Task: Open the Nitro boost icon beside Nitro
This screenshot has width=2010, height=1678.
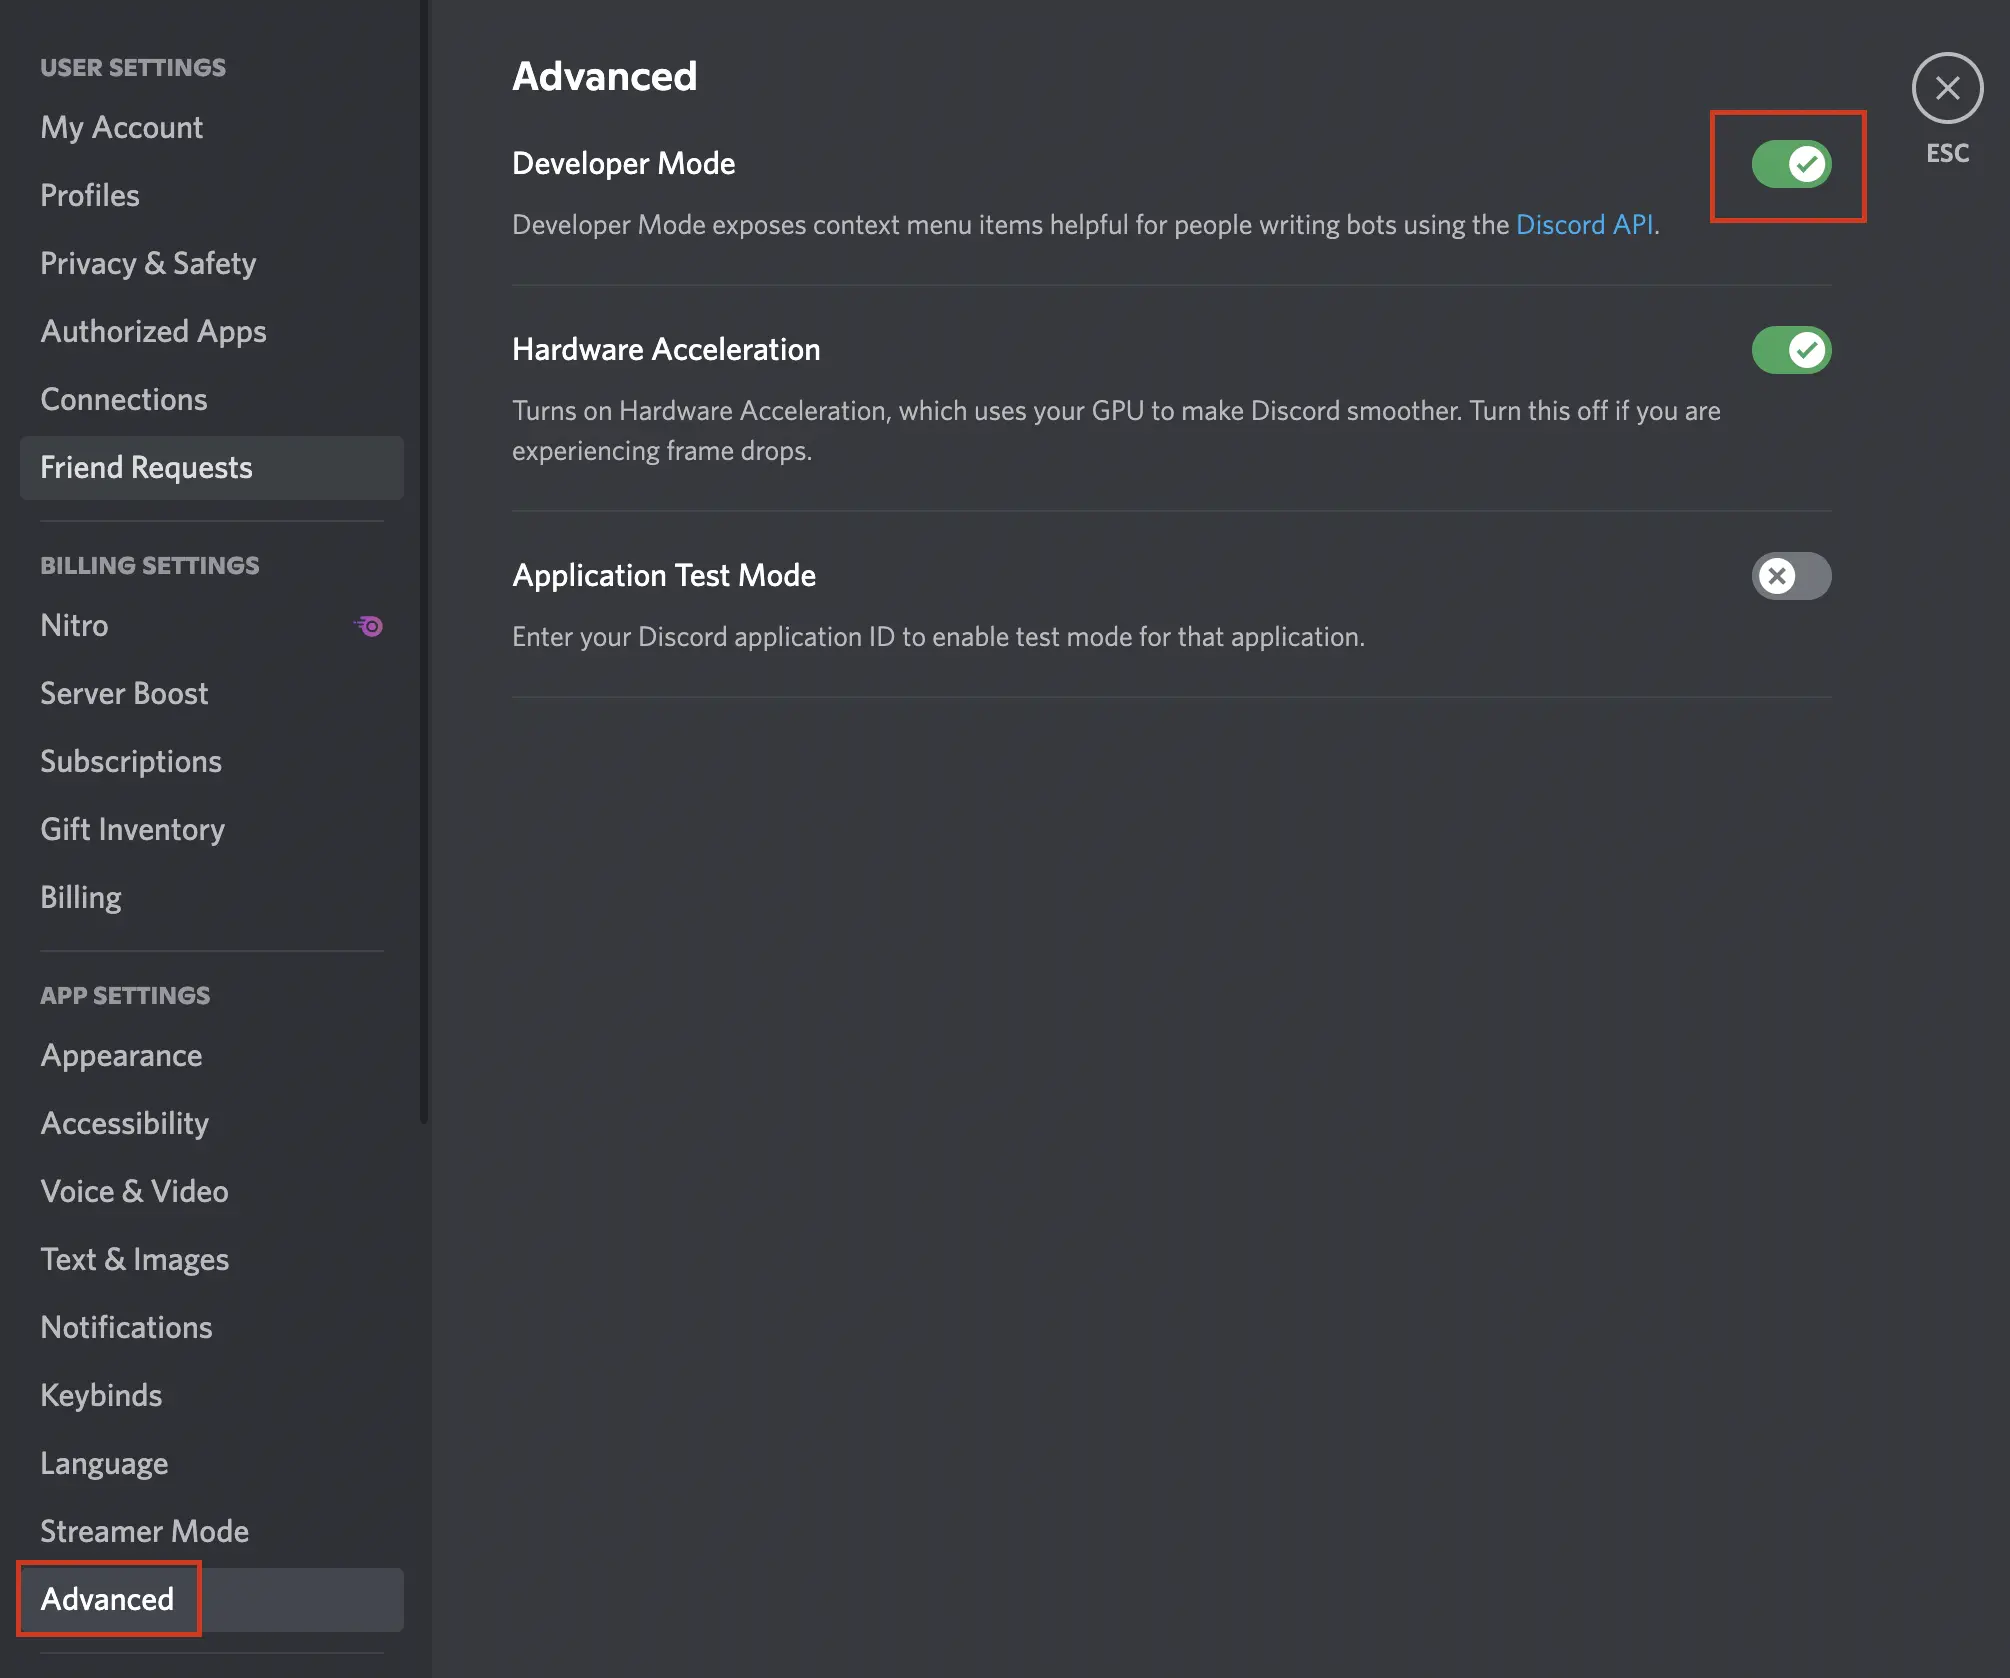Action: coord(368,625)
